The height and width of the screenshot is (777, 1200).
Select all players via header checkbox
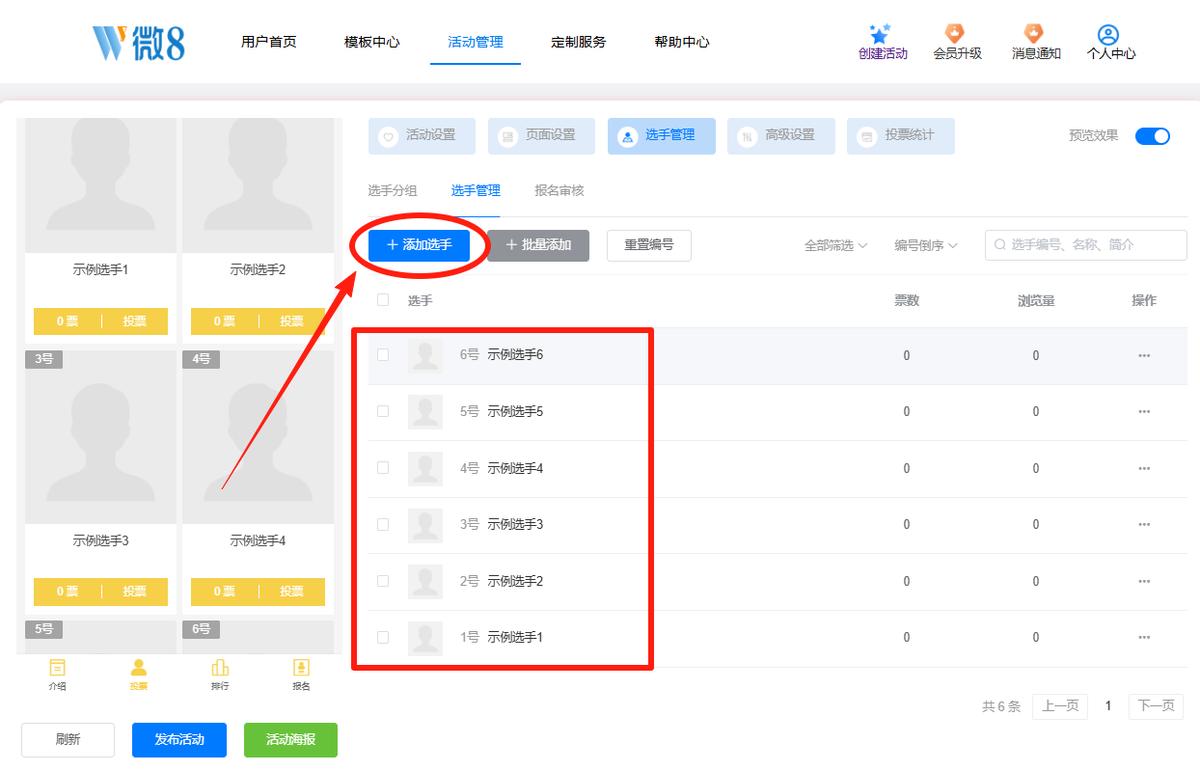coord(383,299)
